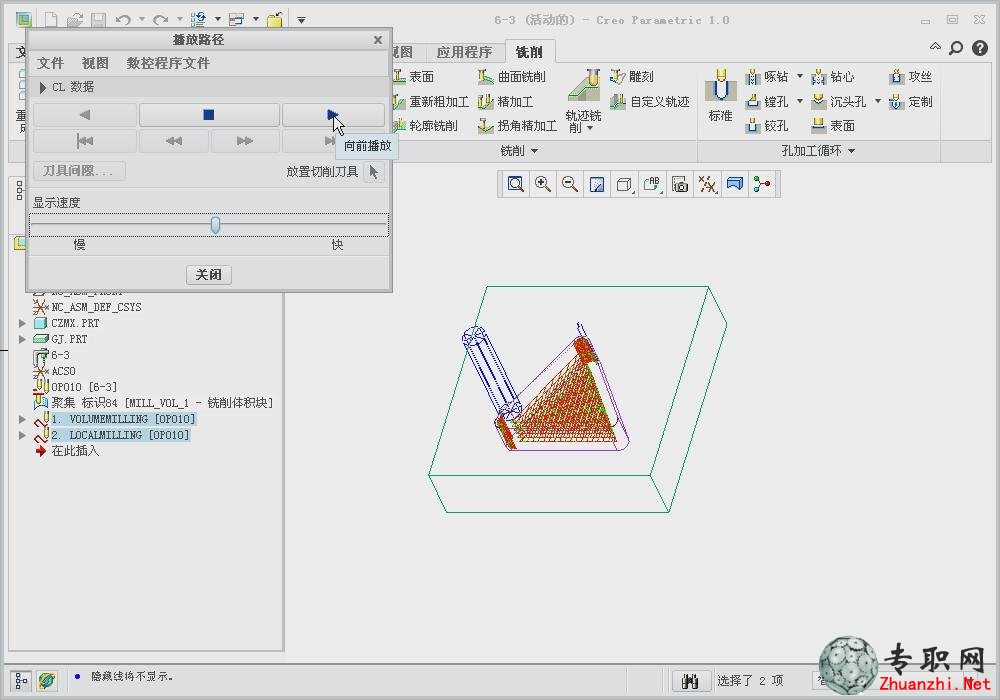Open the 镗孔 dropdown arrow

pyautogui.click(x=800, y=101)
